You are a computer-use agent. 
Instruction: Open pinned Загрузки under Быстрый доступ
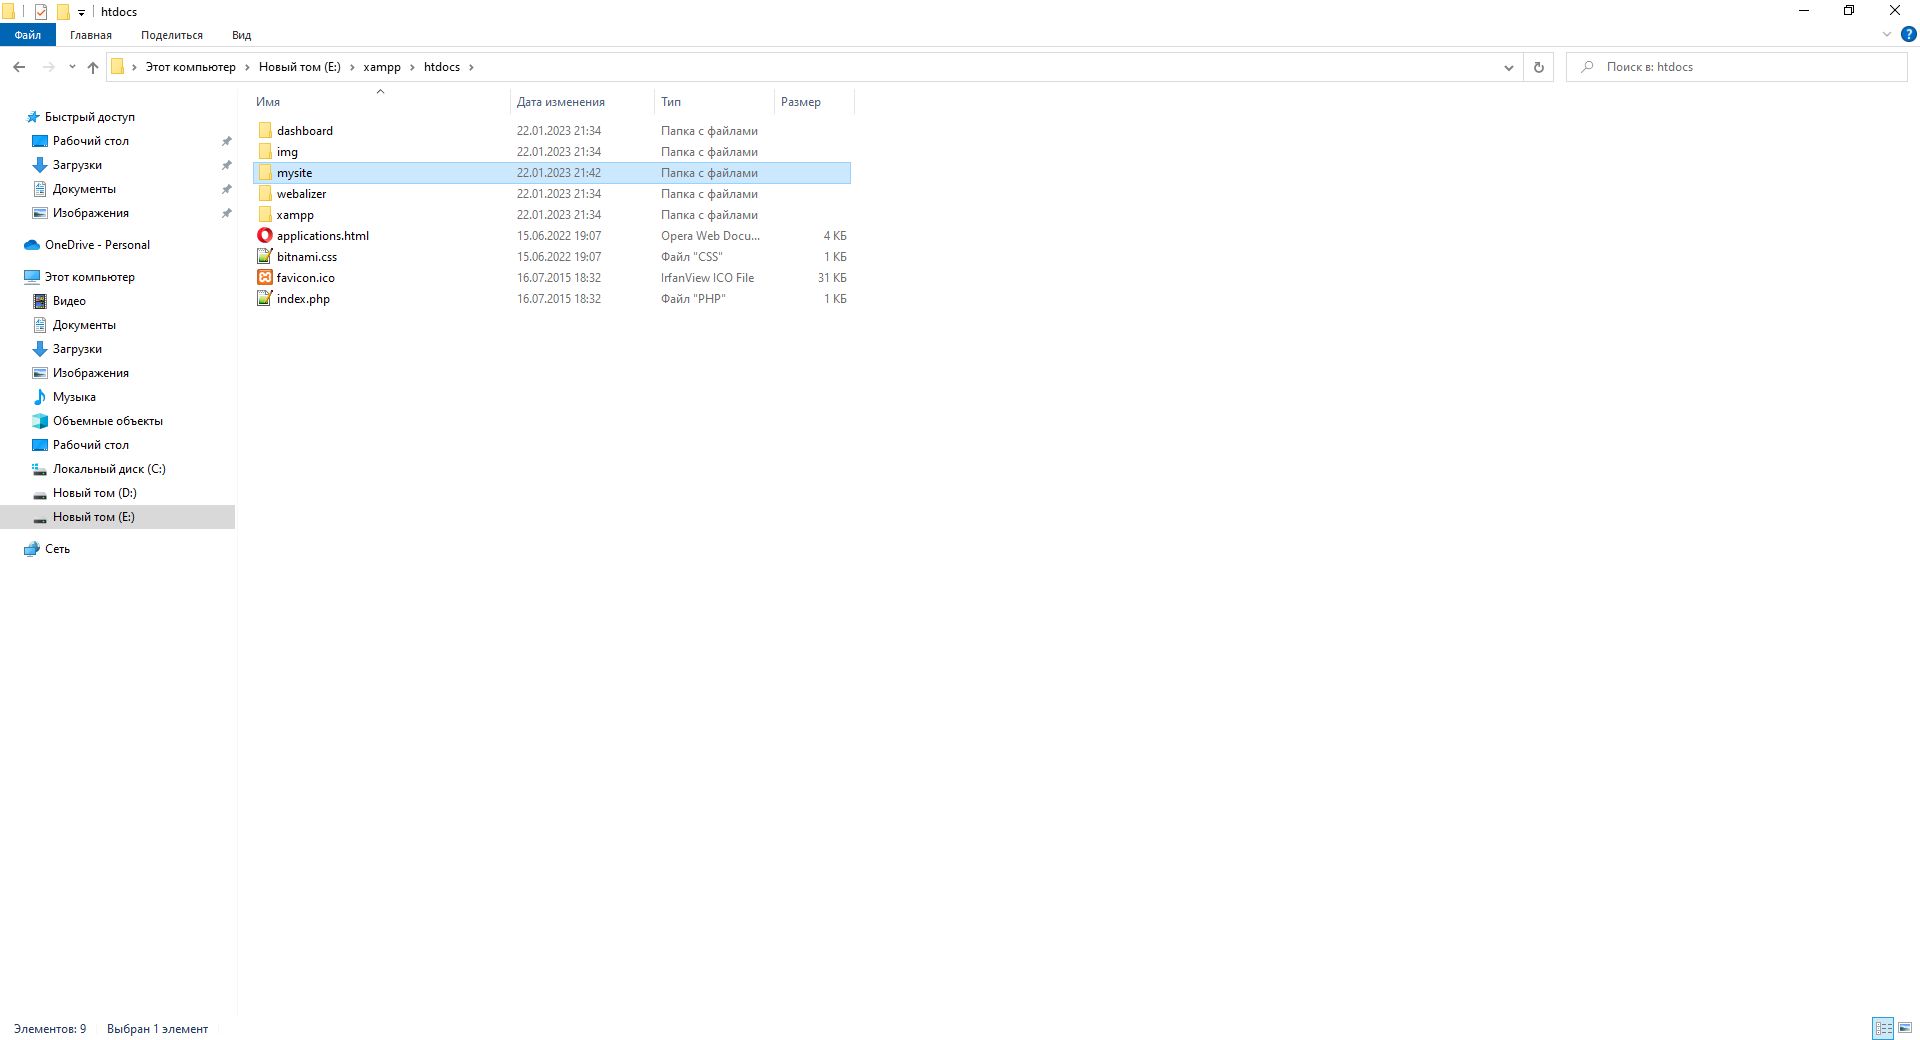point(77,165)
